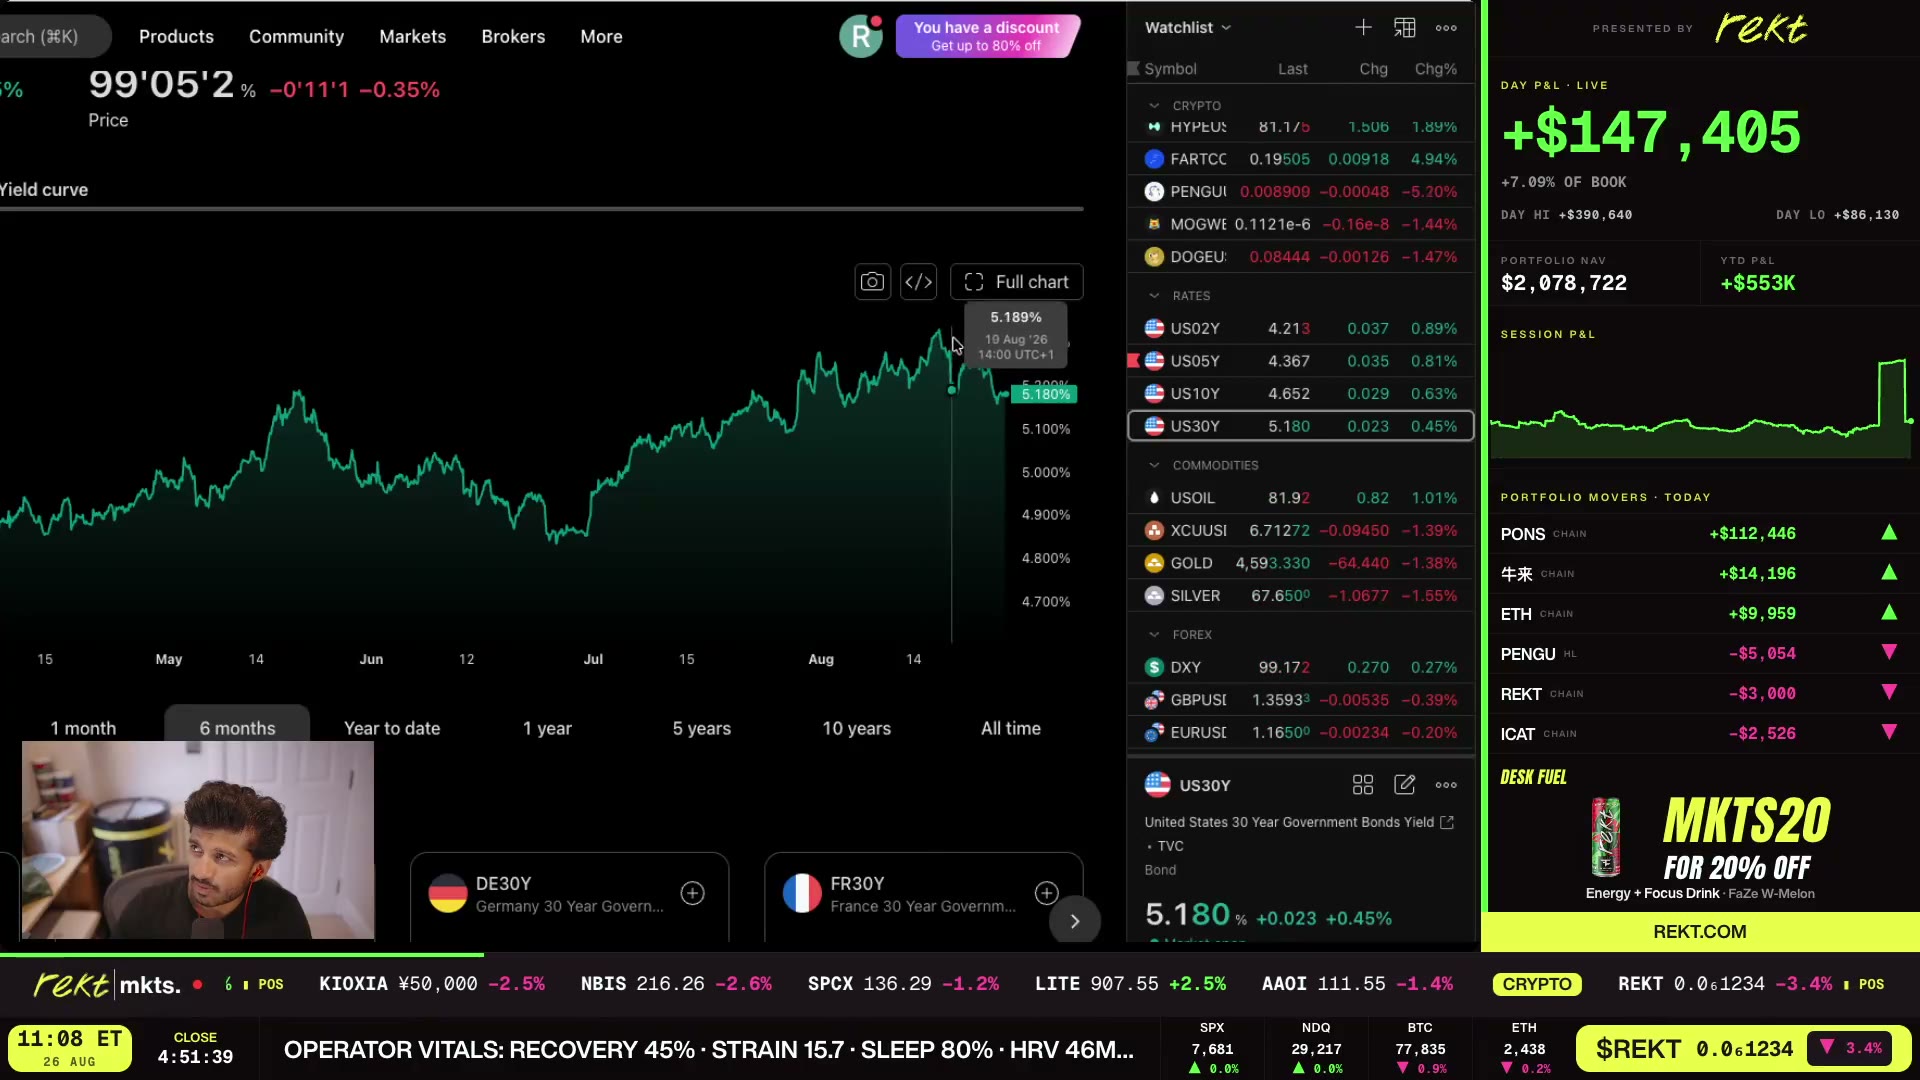Click the discount offer banner
The height and width of the screenshot is (1080, 1920).
pyautogui.click(x=987, y=36)
